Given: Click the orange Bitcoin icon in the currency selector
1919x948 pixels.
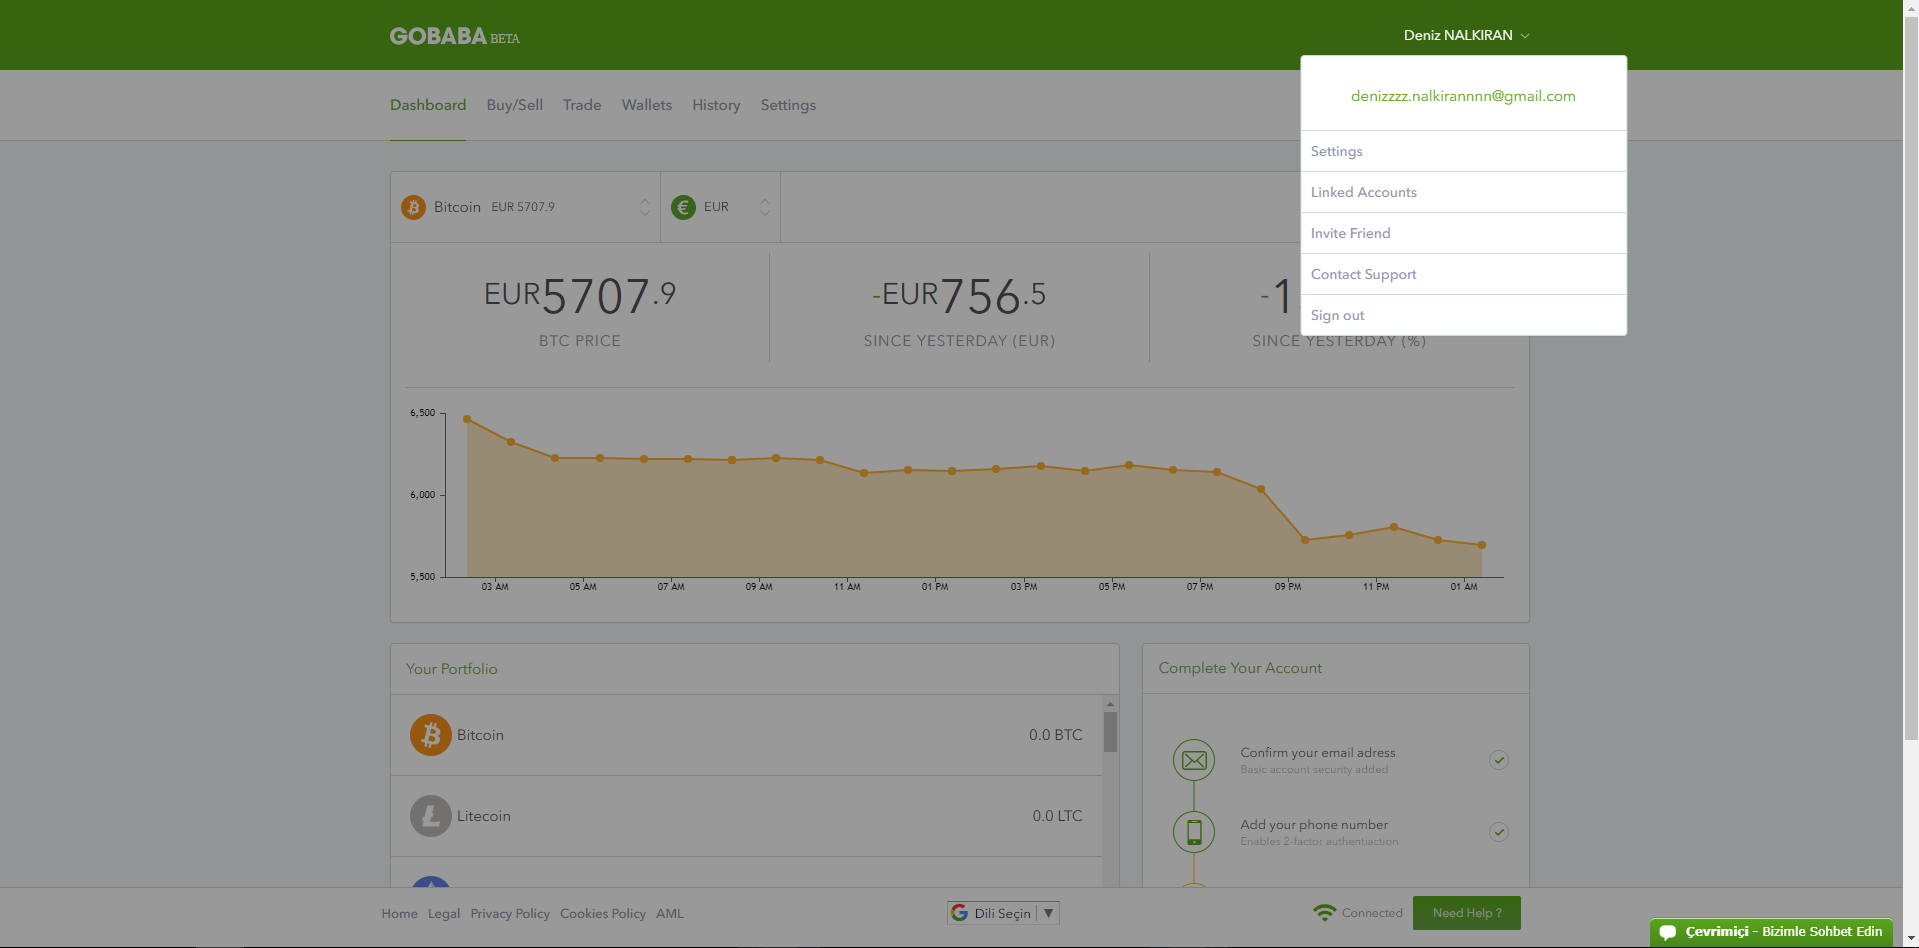Looking at the screenshot, I should pyautogui.click(x=413, y=207).
